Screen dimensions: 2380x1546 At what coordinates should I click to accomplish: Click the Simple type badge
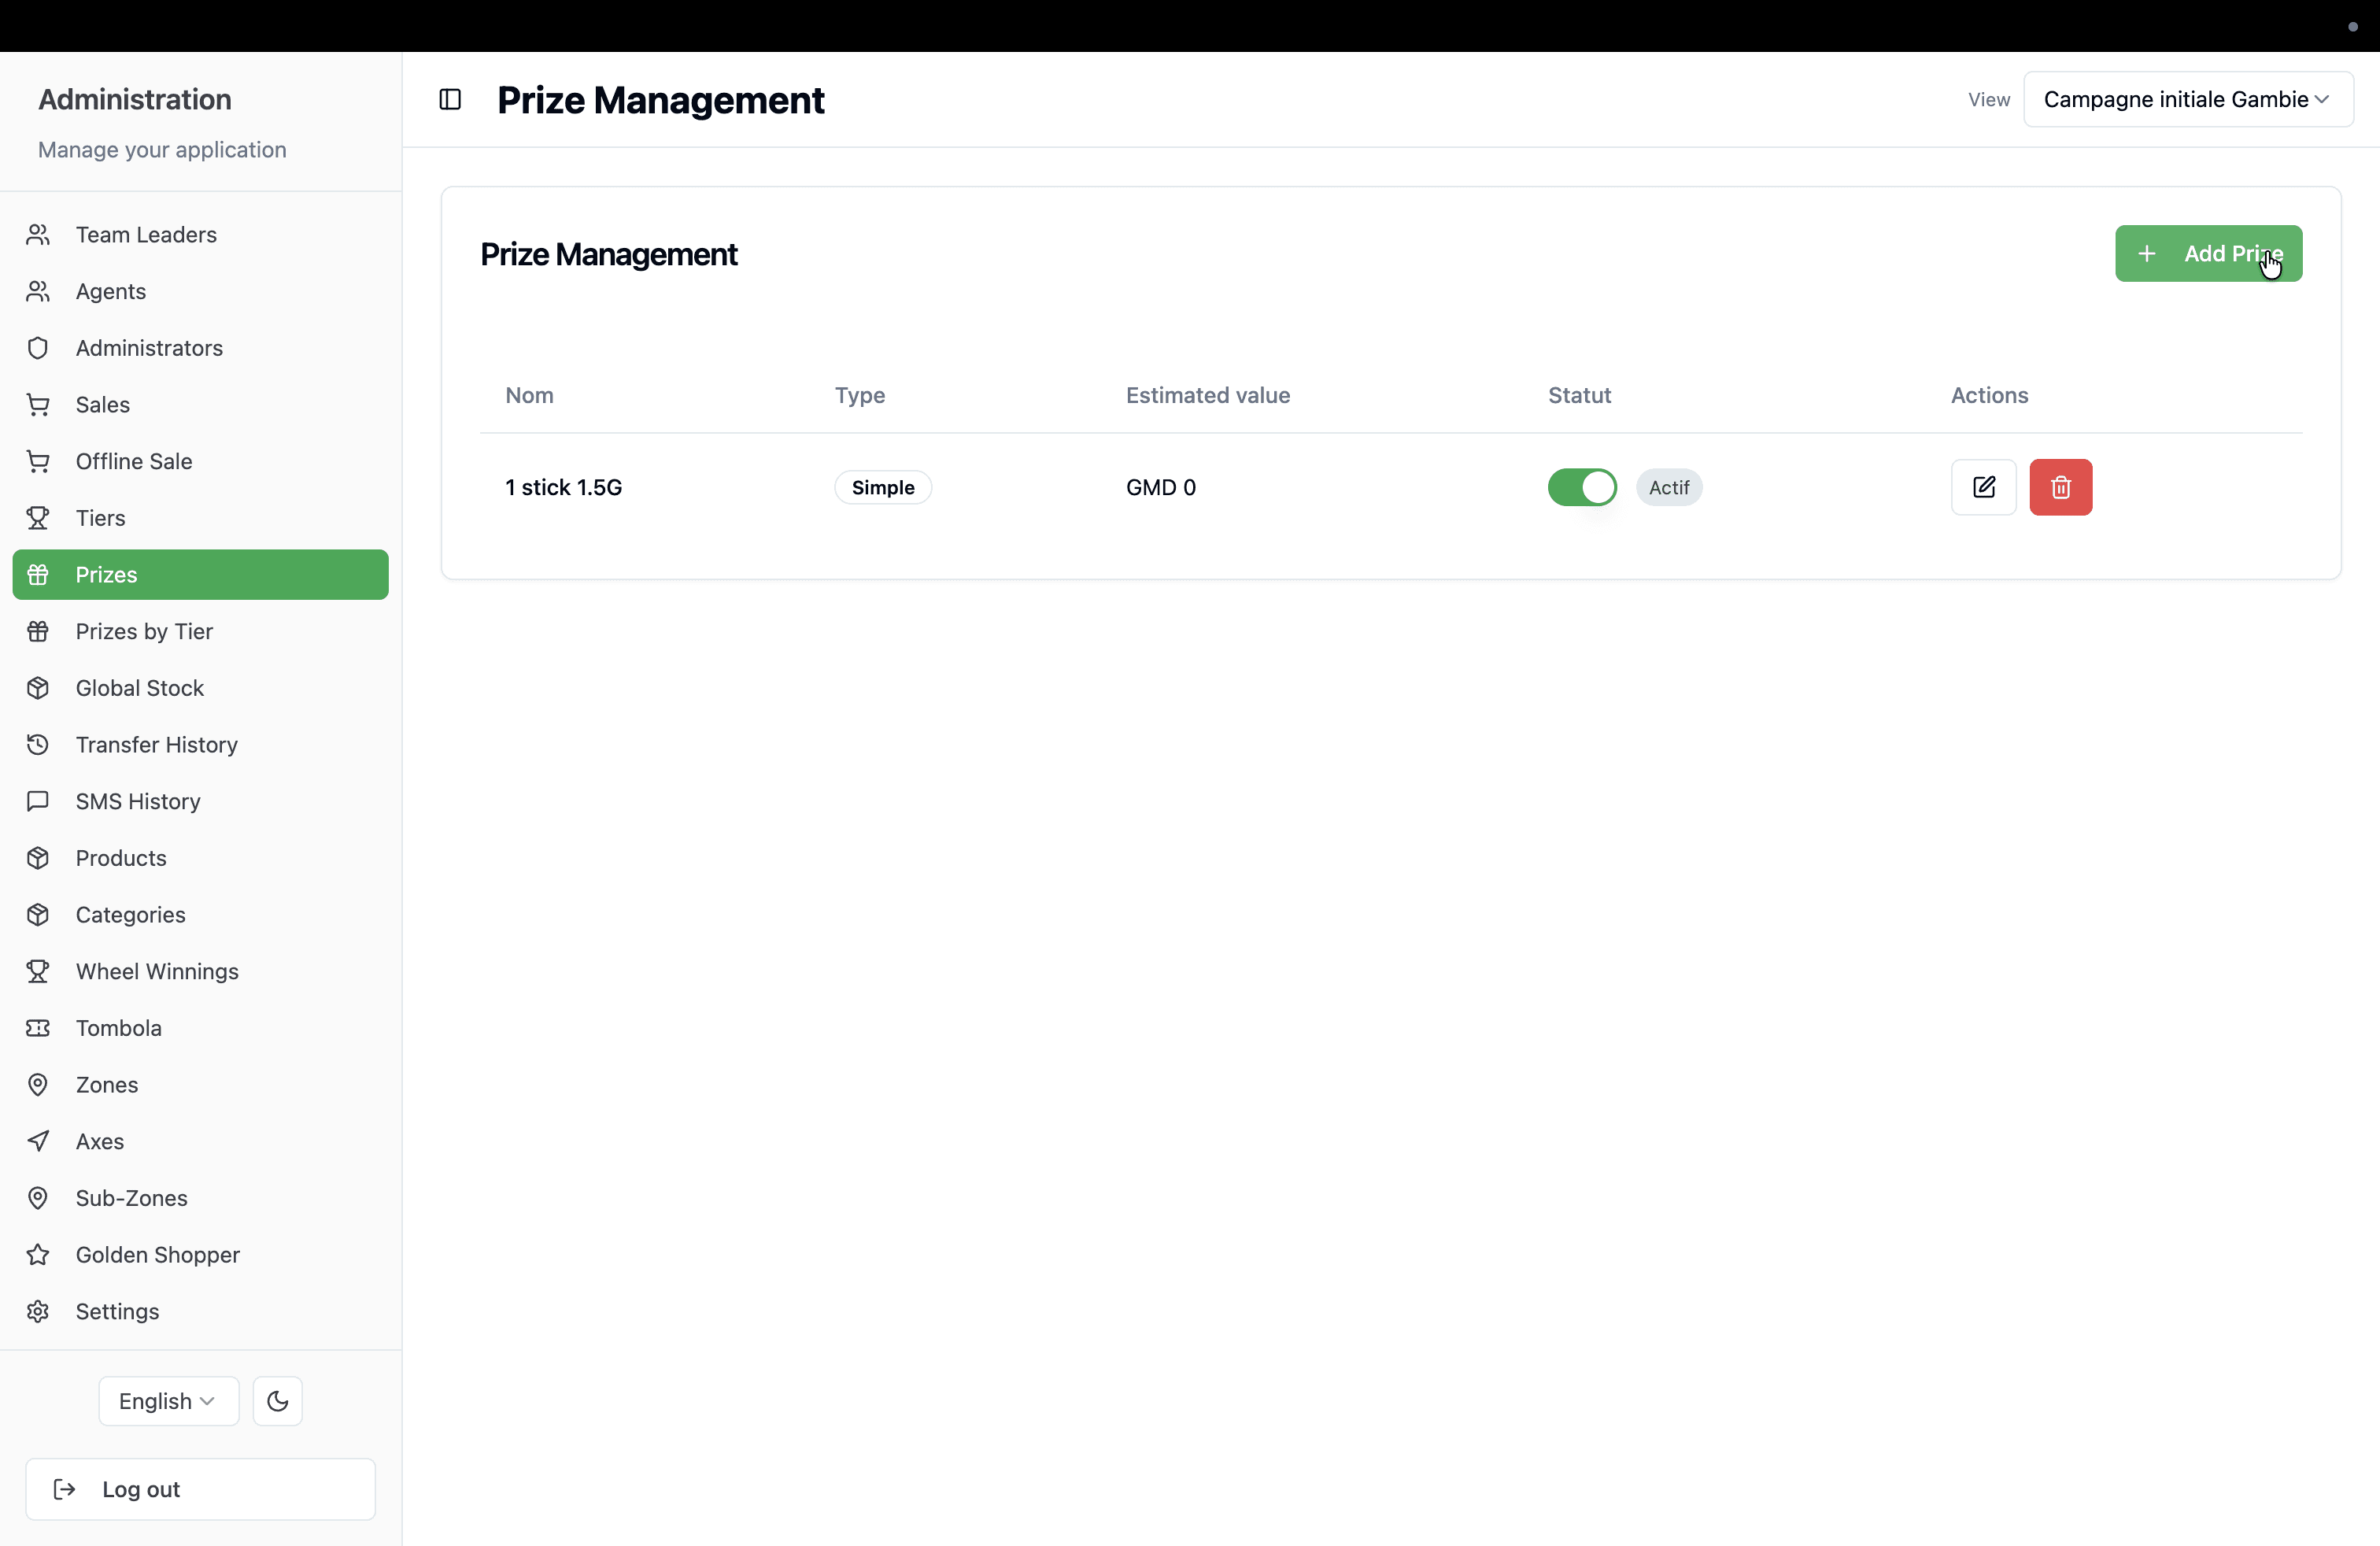tap(883, 487)
